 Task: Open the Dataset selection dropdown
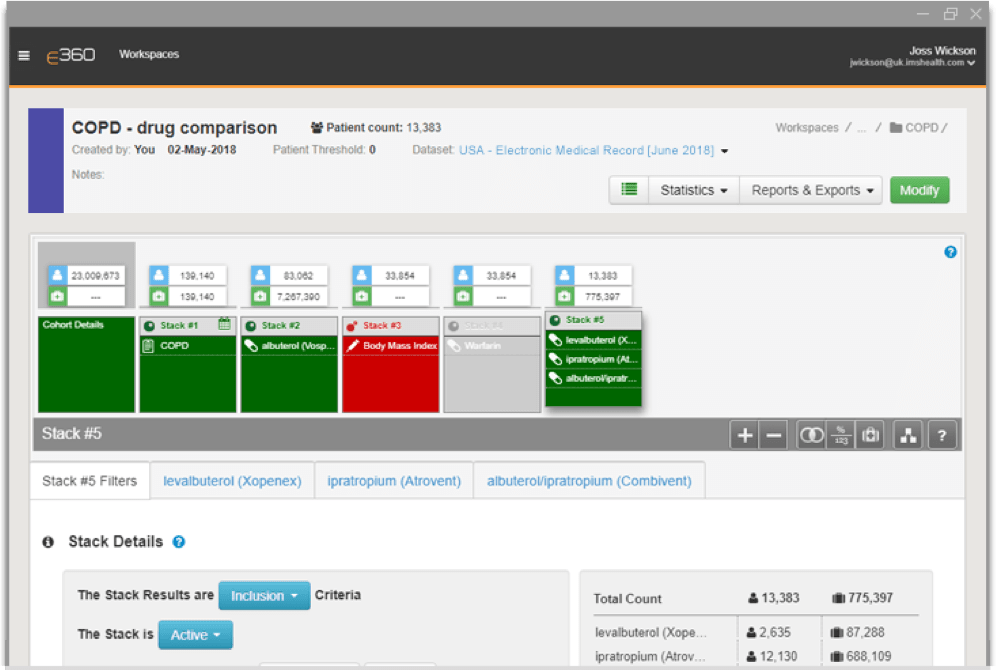724,151
